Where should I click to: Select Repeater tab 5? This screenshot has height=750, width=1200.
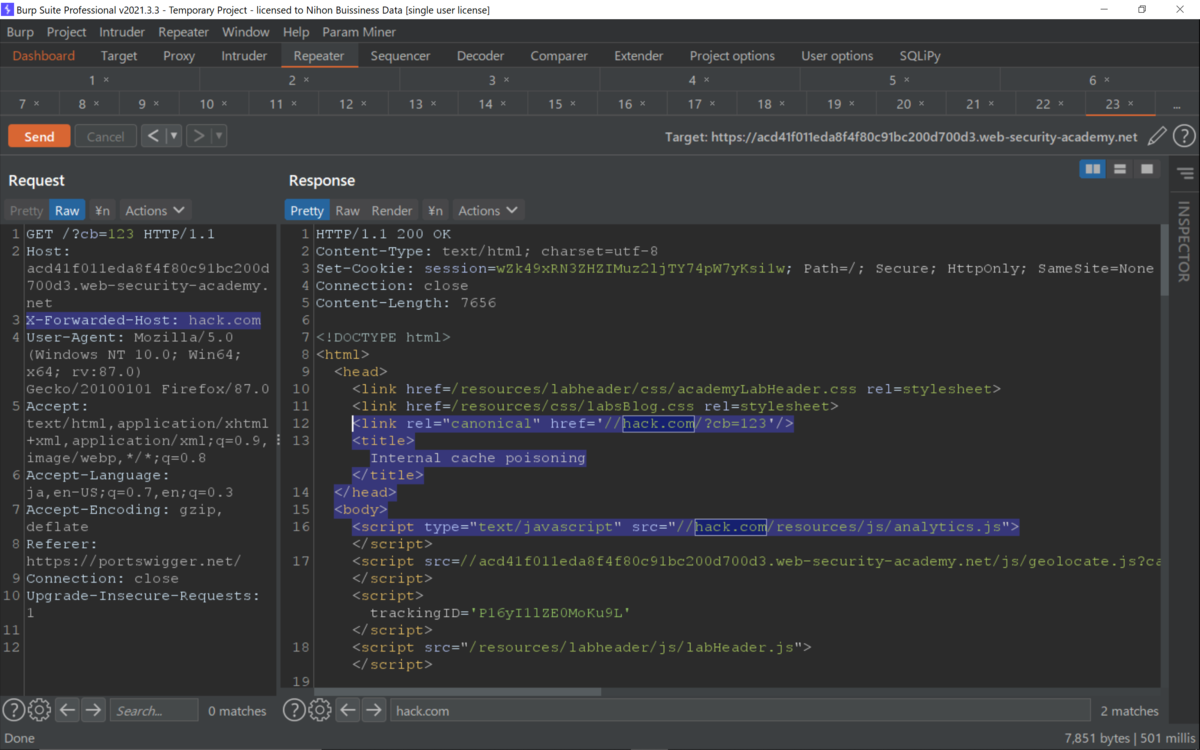pos(897,80)
